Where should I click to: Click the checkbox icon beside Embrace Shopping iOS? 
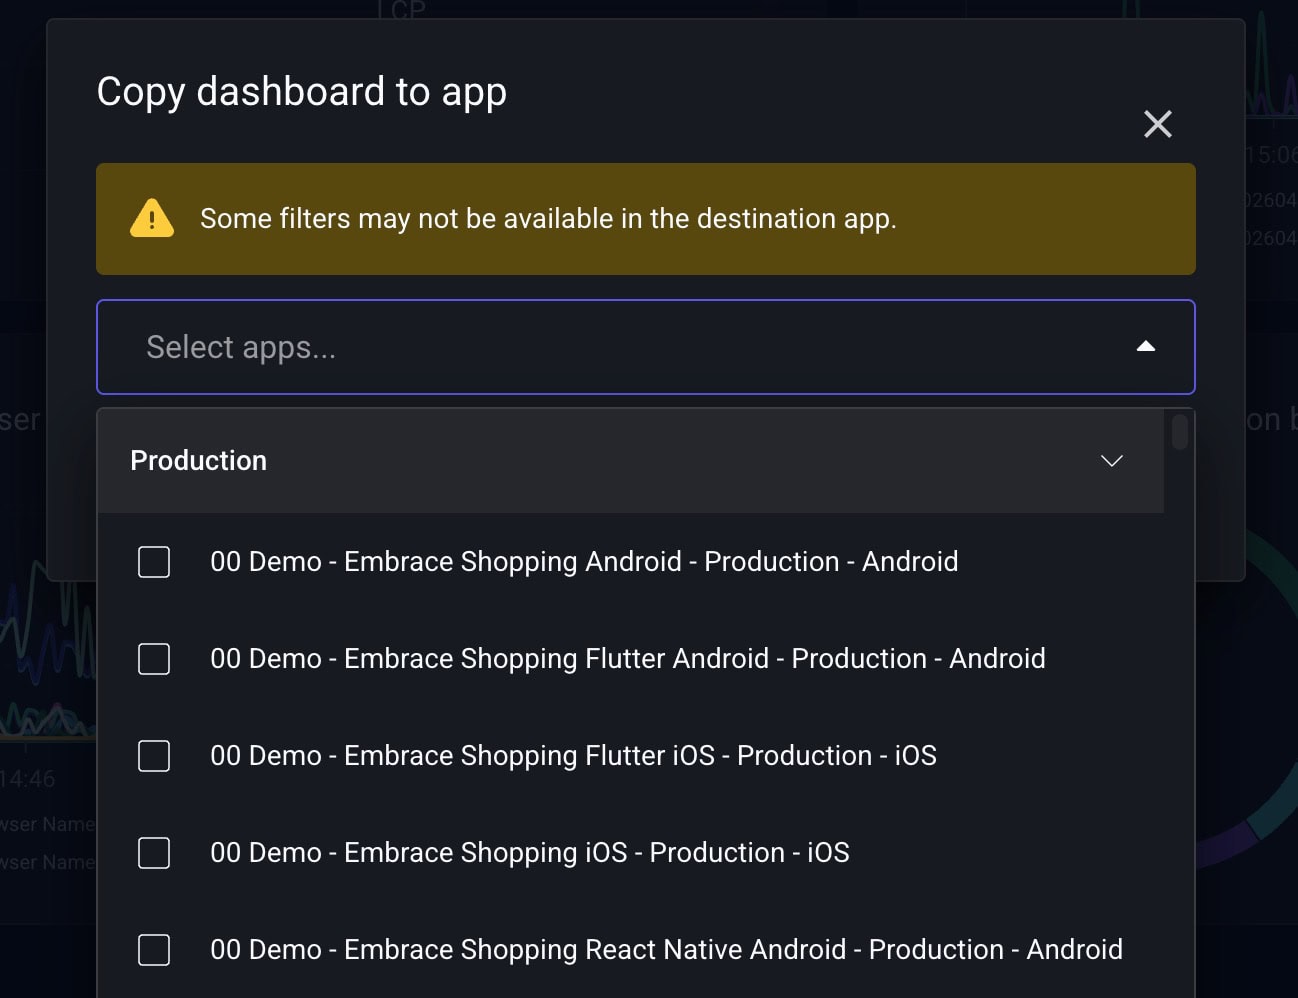153,853
